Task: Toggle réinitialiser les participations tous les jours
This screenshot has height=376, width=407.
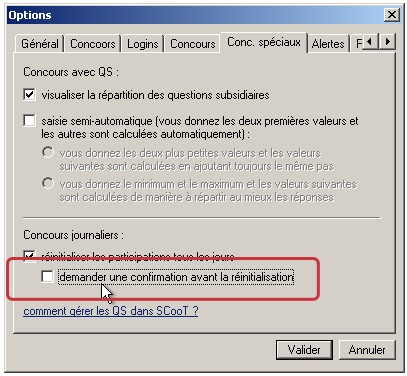Action: pos(29,256)
